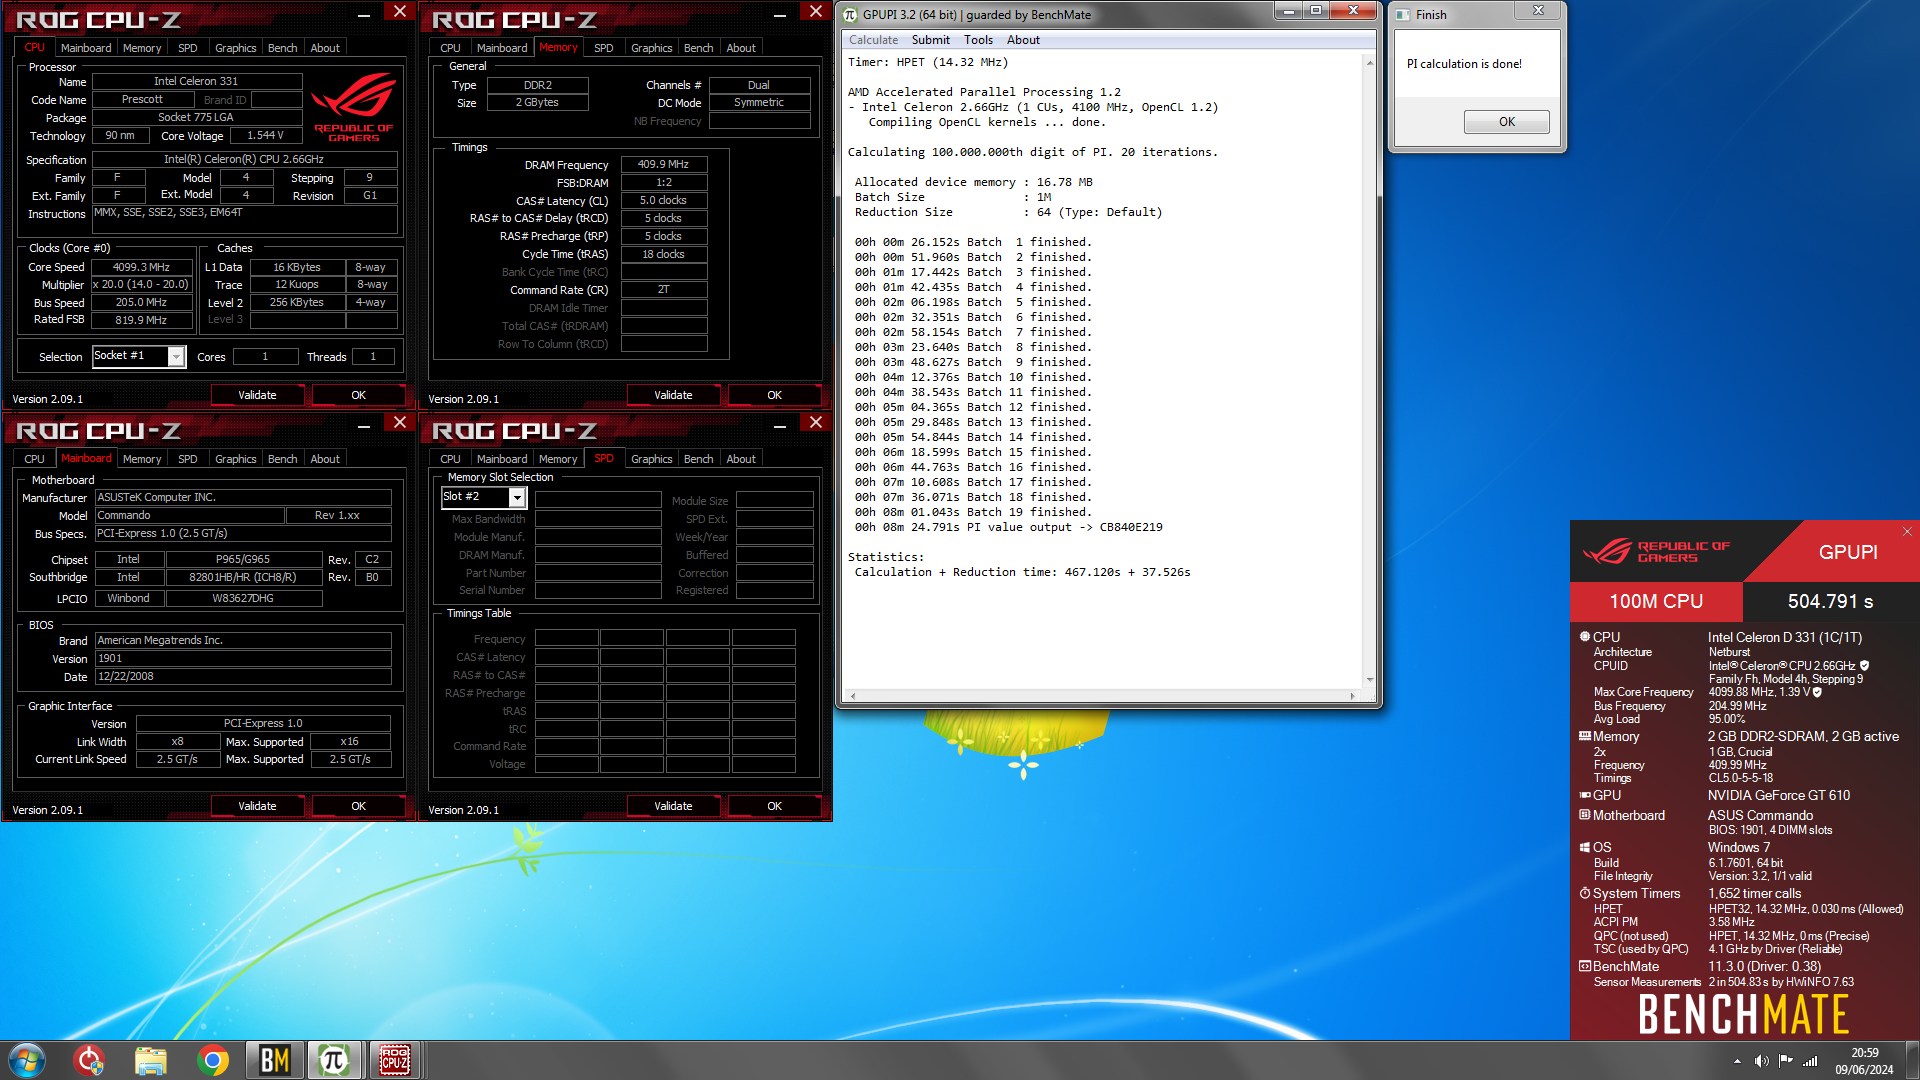Screen dimensions: 1920x1080
Task: Open Graphics tab in the Memory window
Action: click(x=651, y=48)
